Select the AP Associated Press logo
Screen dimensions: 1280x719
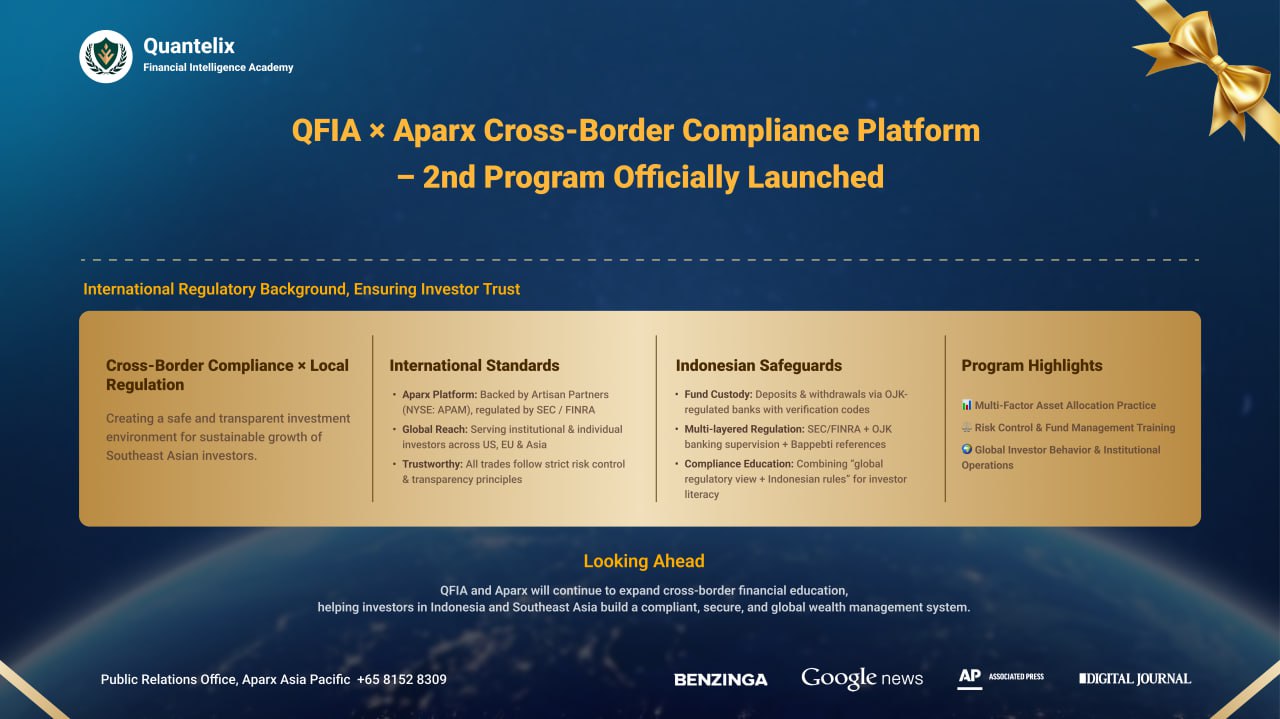pos(1000,678)
